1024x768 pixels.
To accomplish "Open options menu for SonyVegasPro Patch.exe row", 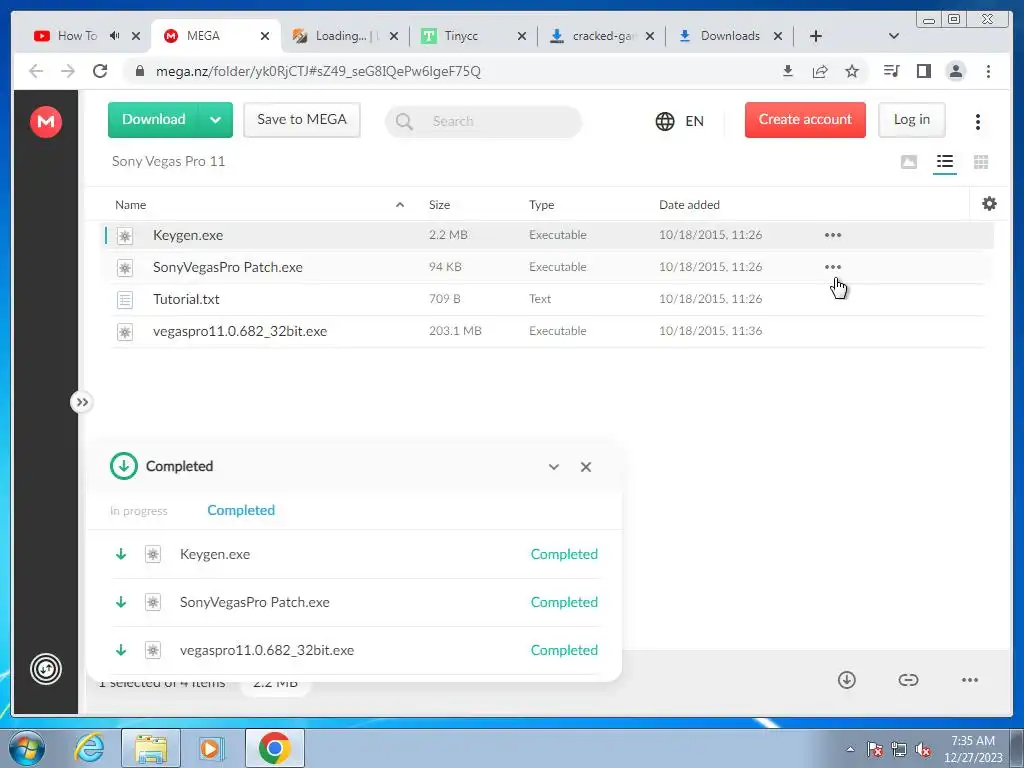I will click(x=833, y=267).
